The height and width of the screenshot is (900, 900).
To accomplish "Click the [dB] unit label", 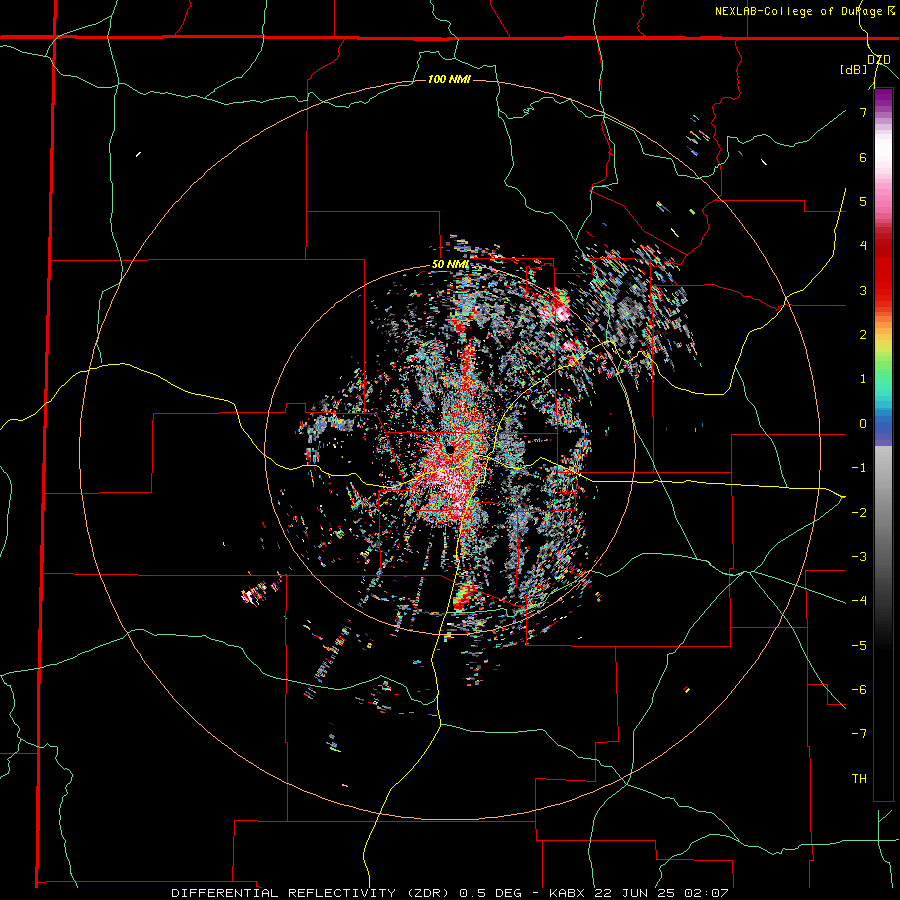I will tap(854, 69).
